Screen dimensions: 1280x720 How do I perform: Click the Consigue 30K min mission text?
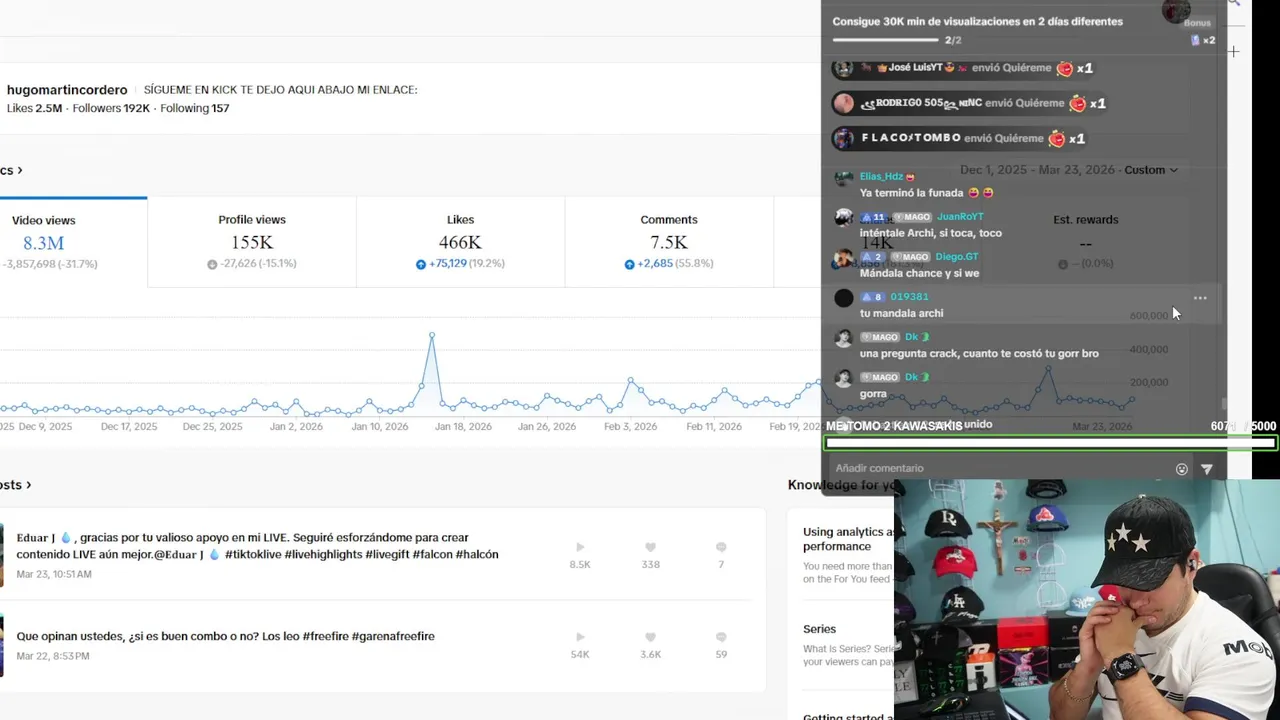[977, 21]
